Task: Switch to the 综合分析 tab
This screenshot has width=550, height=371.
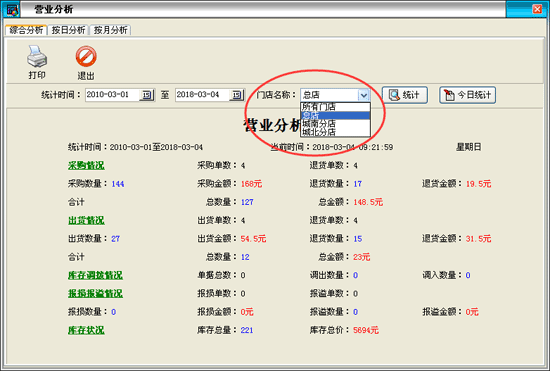Action: [26, 30]
